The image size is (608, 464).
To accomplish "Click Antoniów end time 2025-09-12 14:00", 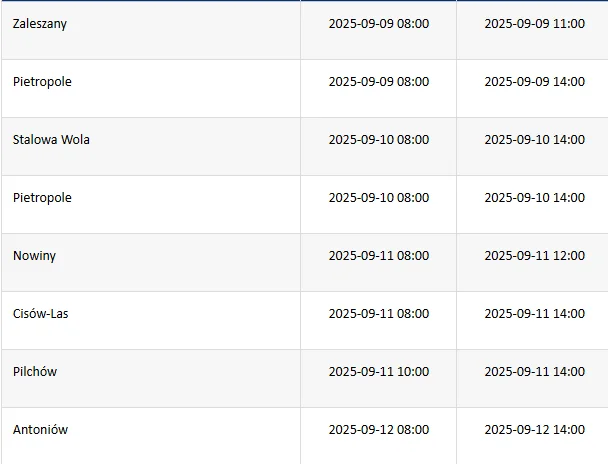I will pos(534,430).
